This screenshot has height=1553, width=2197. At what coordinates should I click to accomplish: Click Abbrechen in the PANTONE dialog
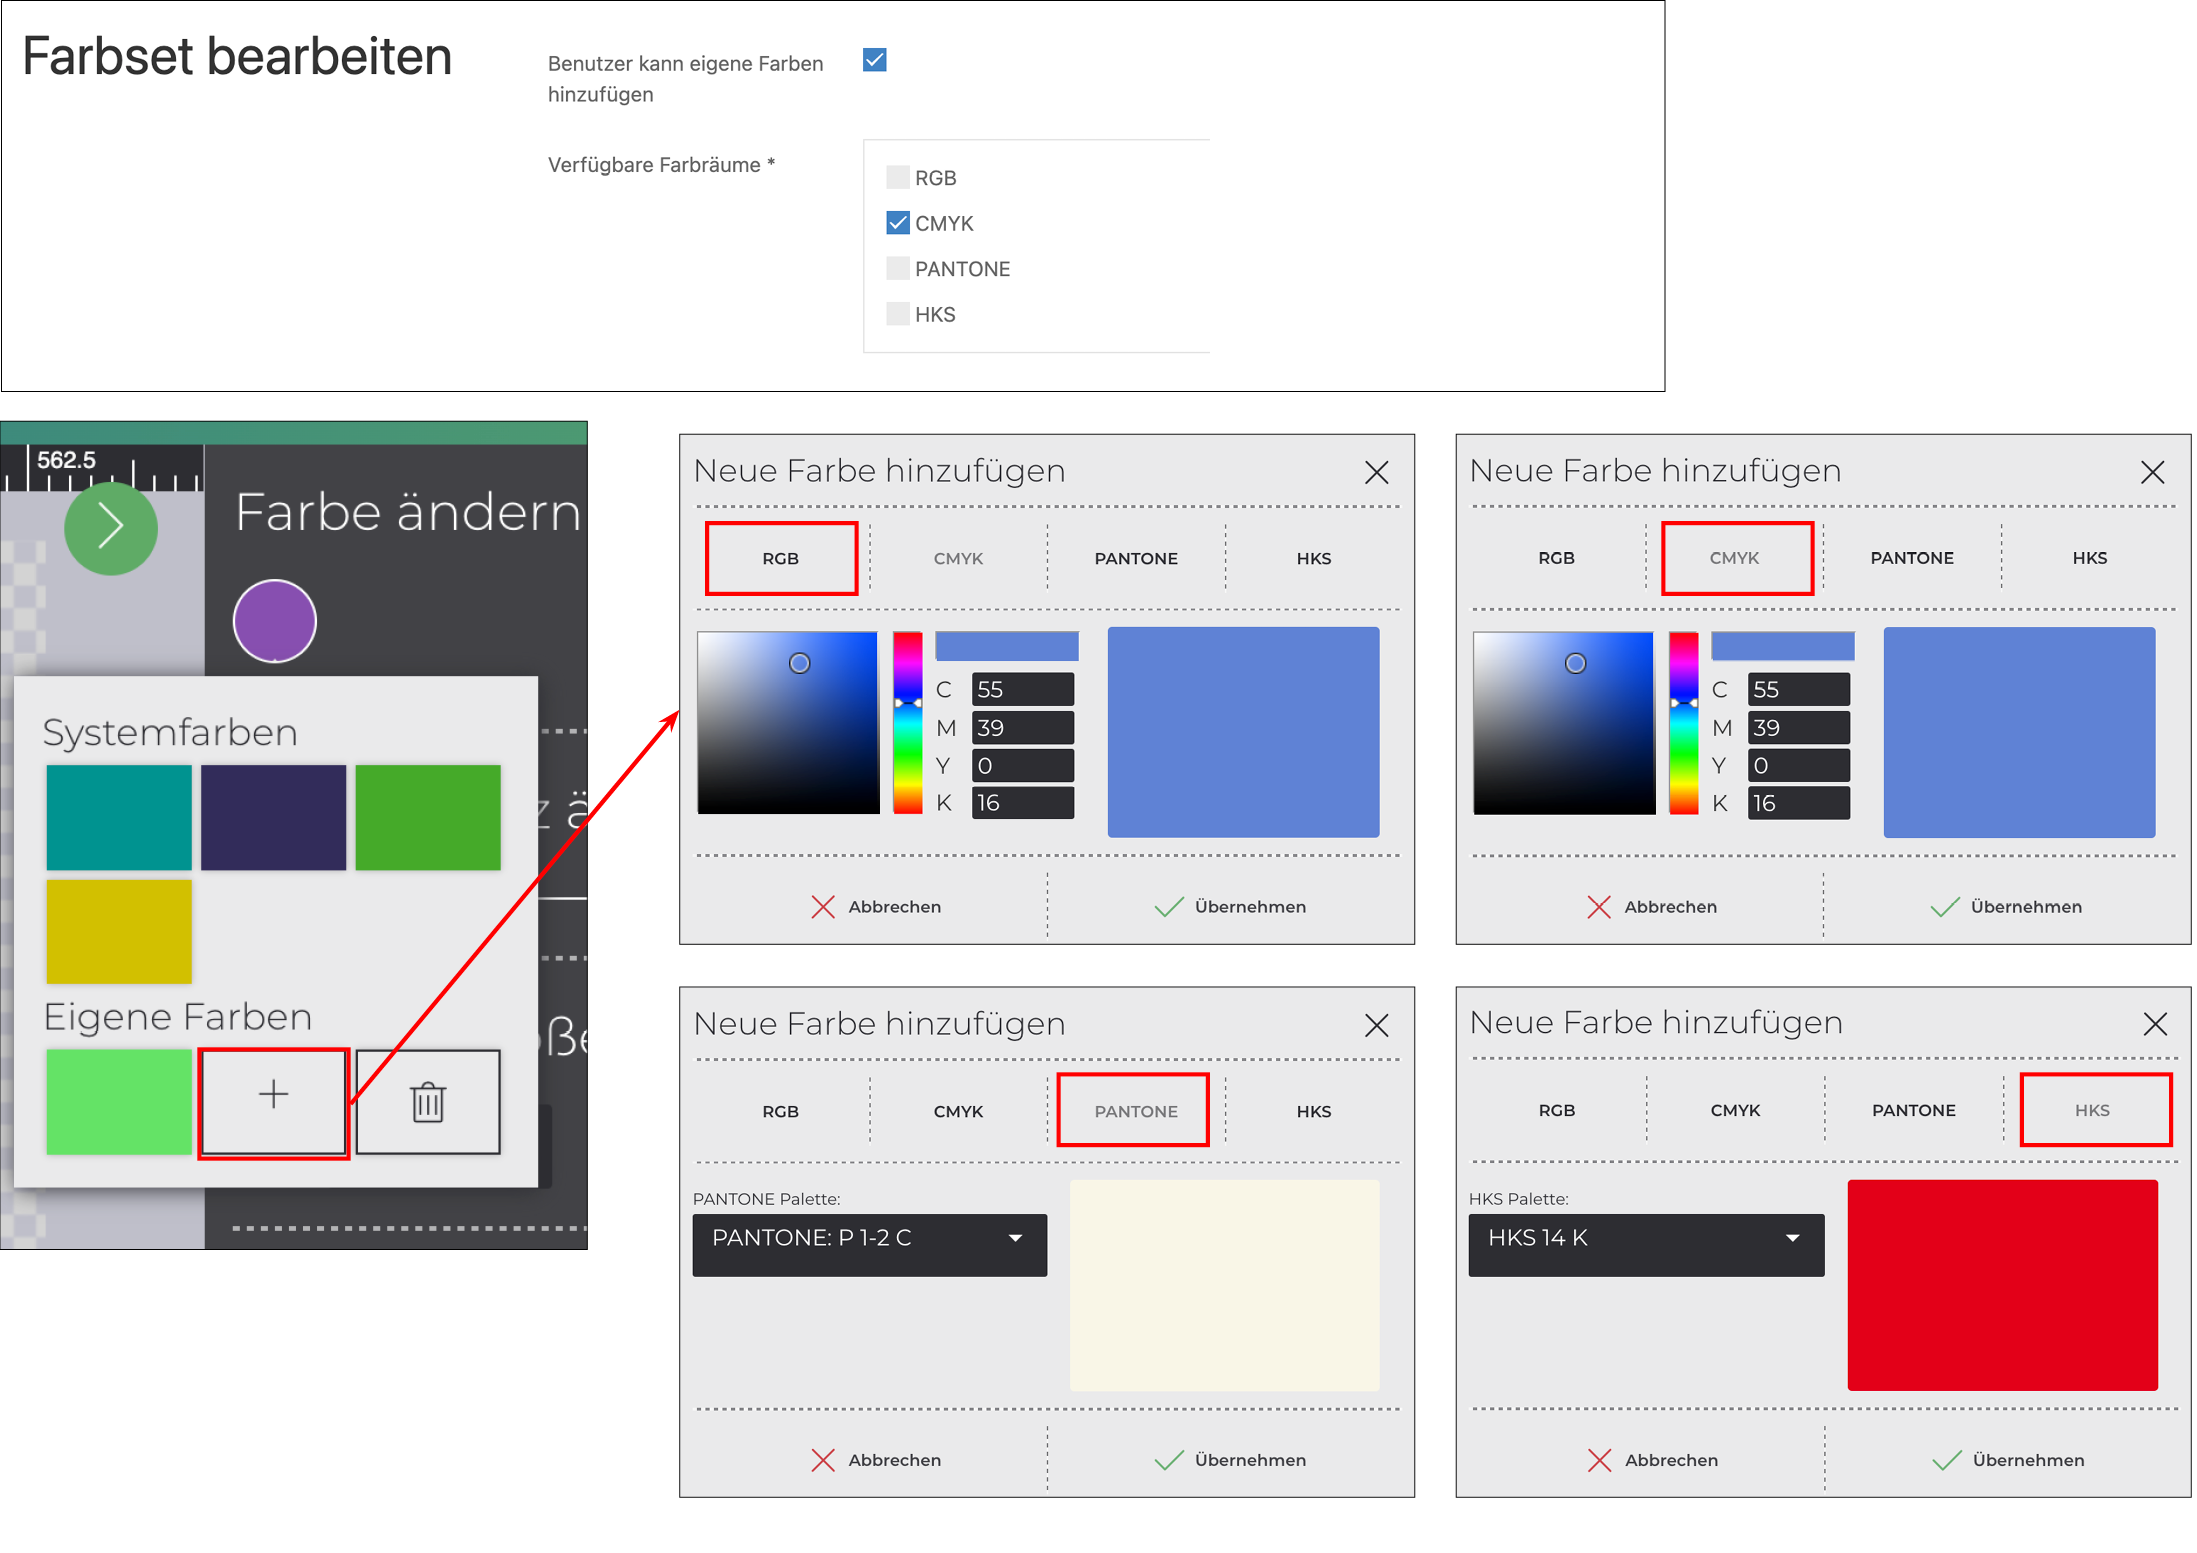tap(894, 1459)
